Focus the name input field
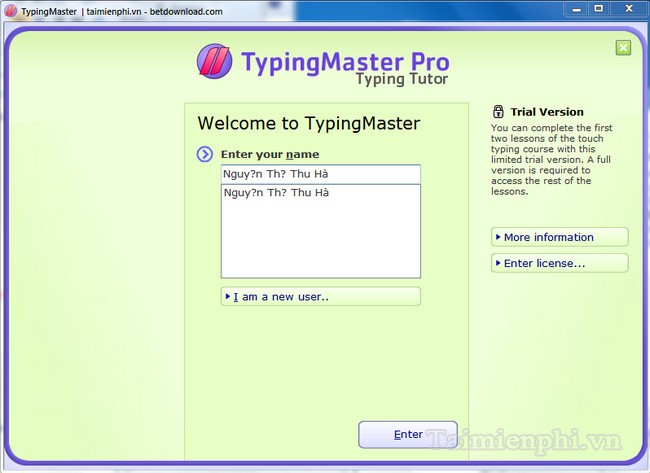This screenshot has height=473, width=650. (x=321, y=174)
